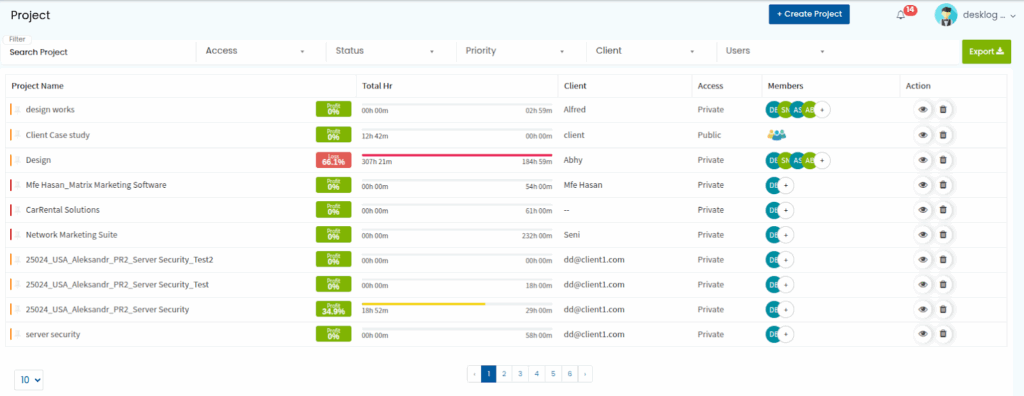Click trash icon for CarRental Solutions
The width and height of the screenshot is (1024, 396).
click(x=942, y=210)
